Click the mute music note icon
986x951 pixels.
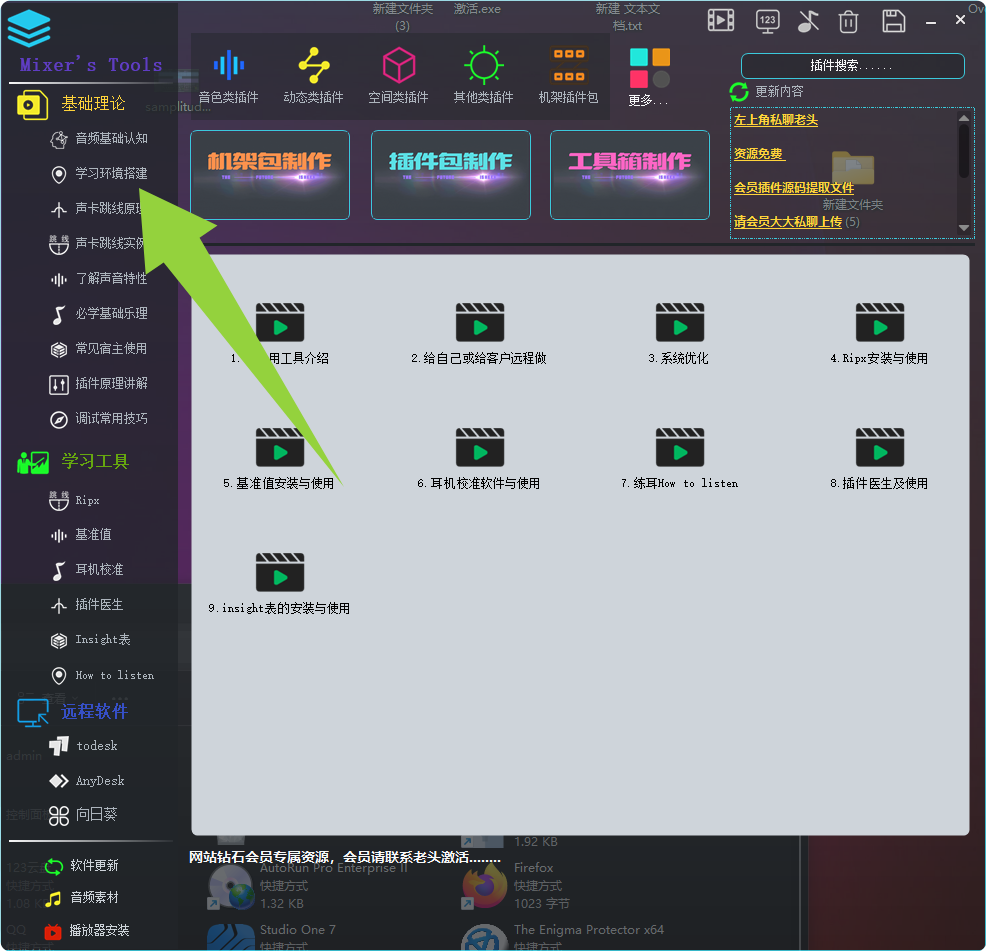[x=808, y=21]
